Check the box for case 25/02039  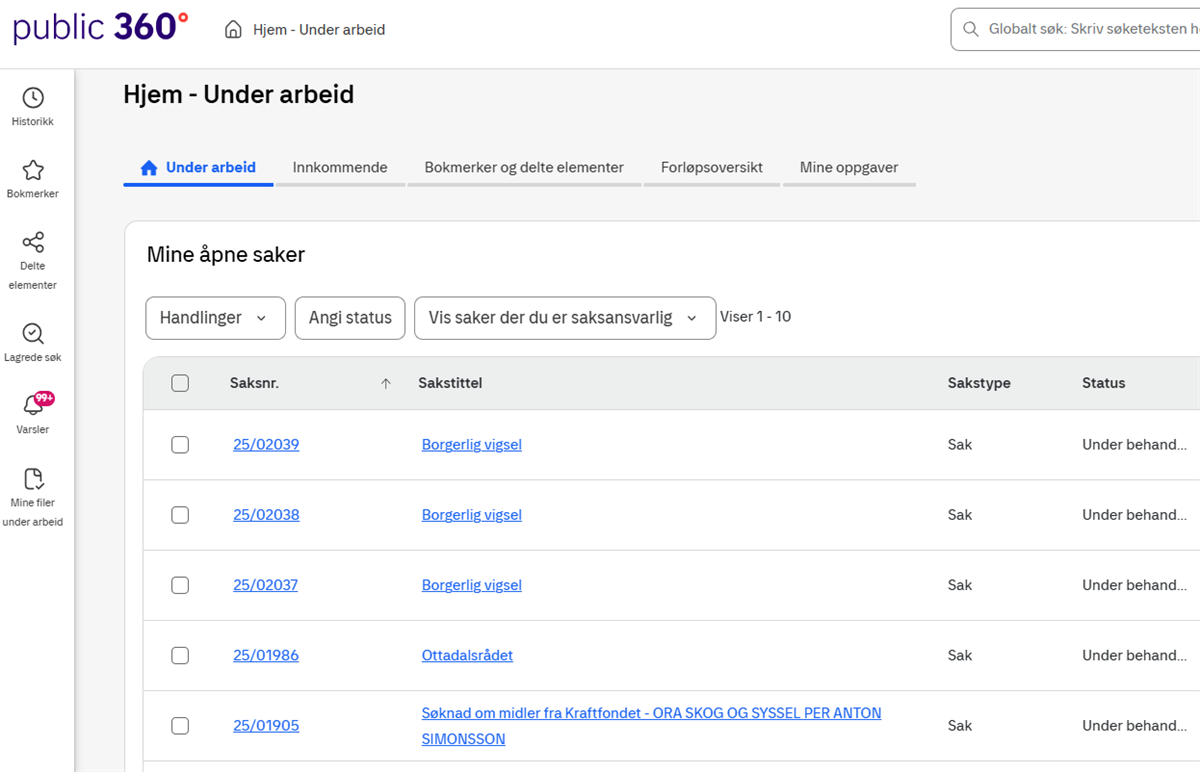180,445
